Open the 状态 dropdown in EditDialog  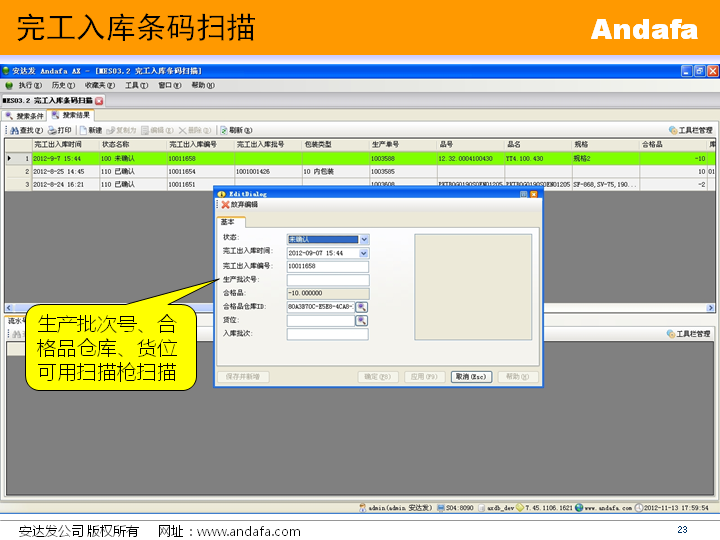click(364, 239)
